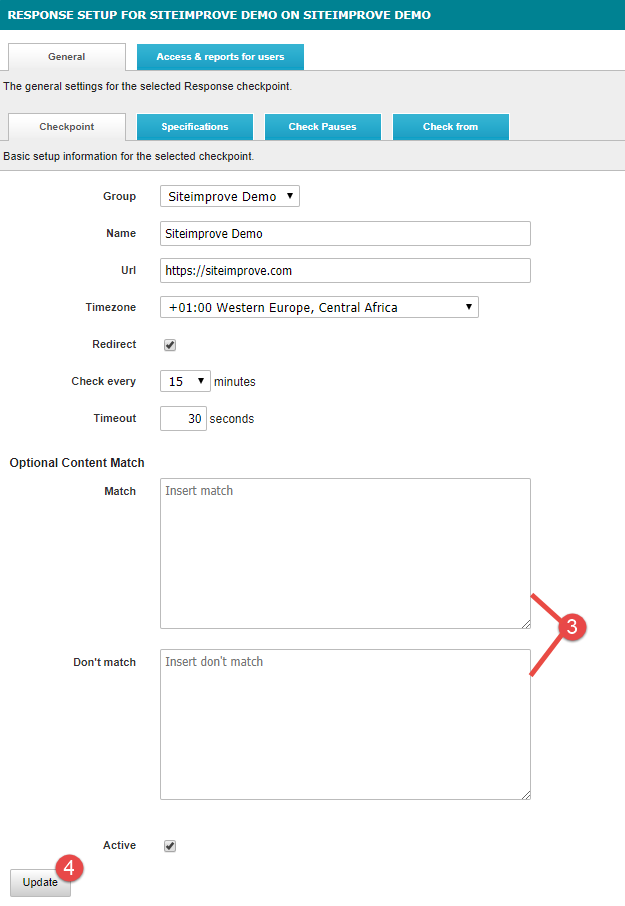Click the Don't match text area
Viewport: 625px width, 906px height.
coord(345,725)
